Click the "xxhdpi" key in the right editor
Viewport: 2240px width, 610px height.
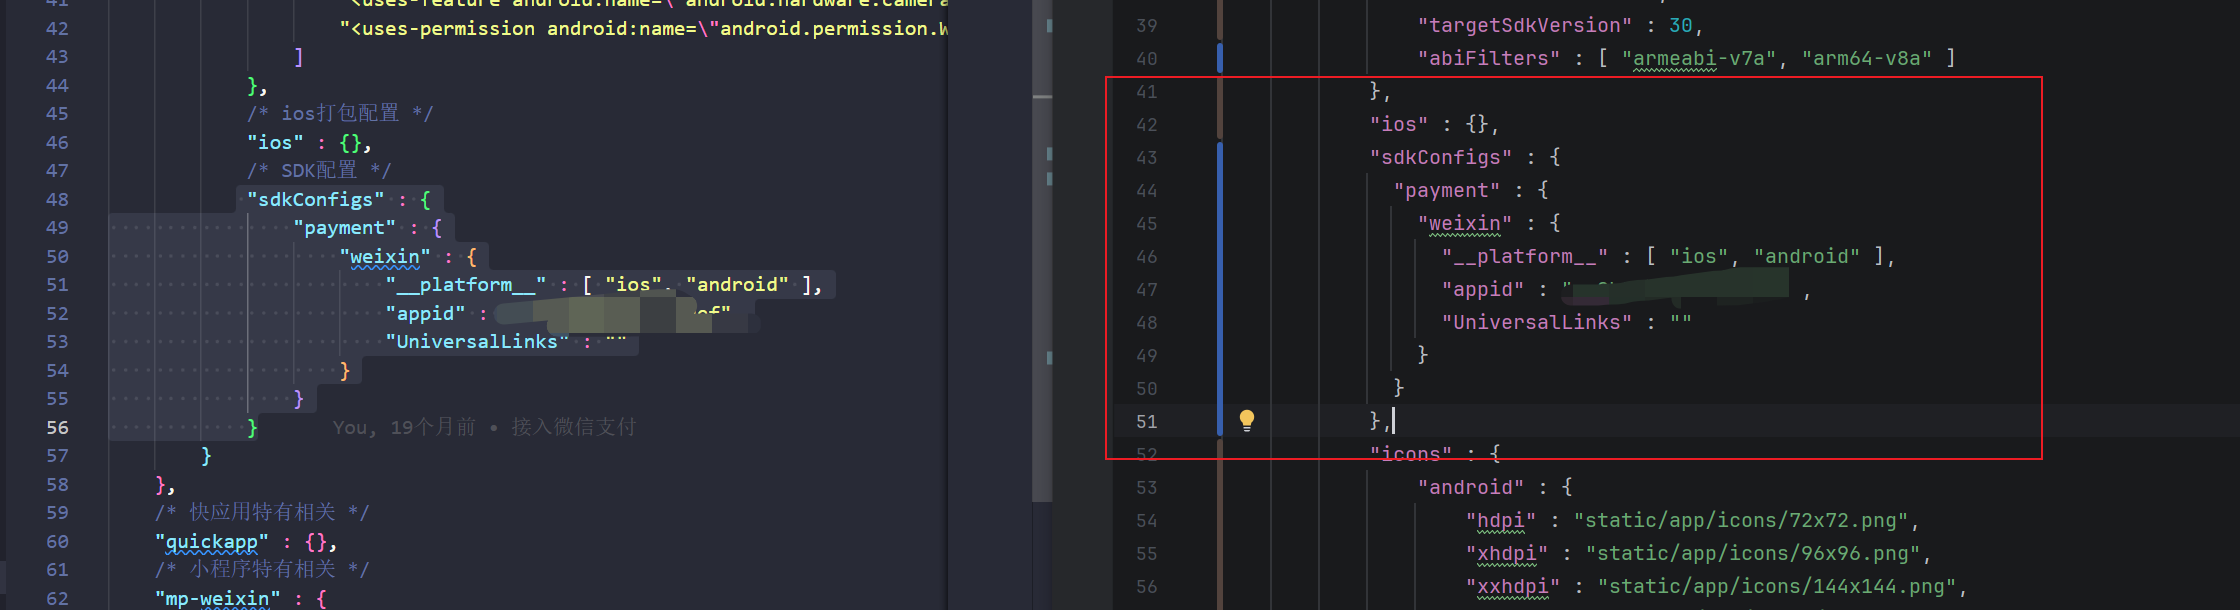click(x=1513, y=586)
